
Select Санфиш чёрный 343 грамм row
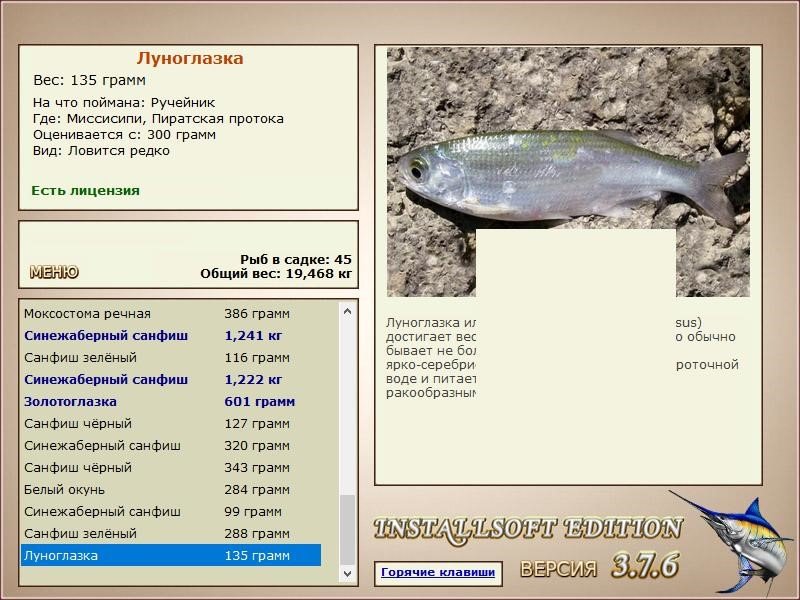[171, 467]
